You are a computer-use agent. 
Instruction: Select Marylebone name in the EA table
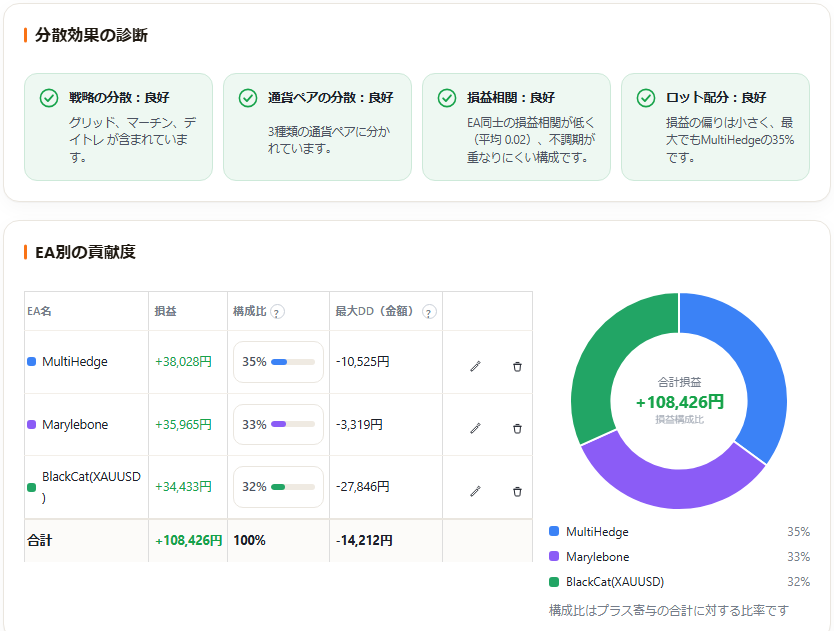[75, 425]
